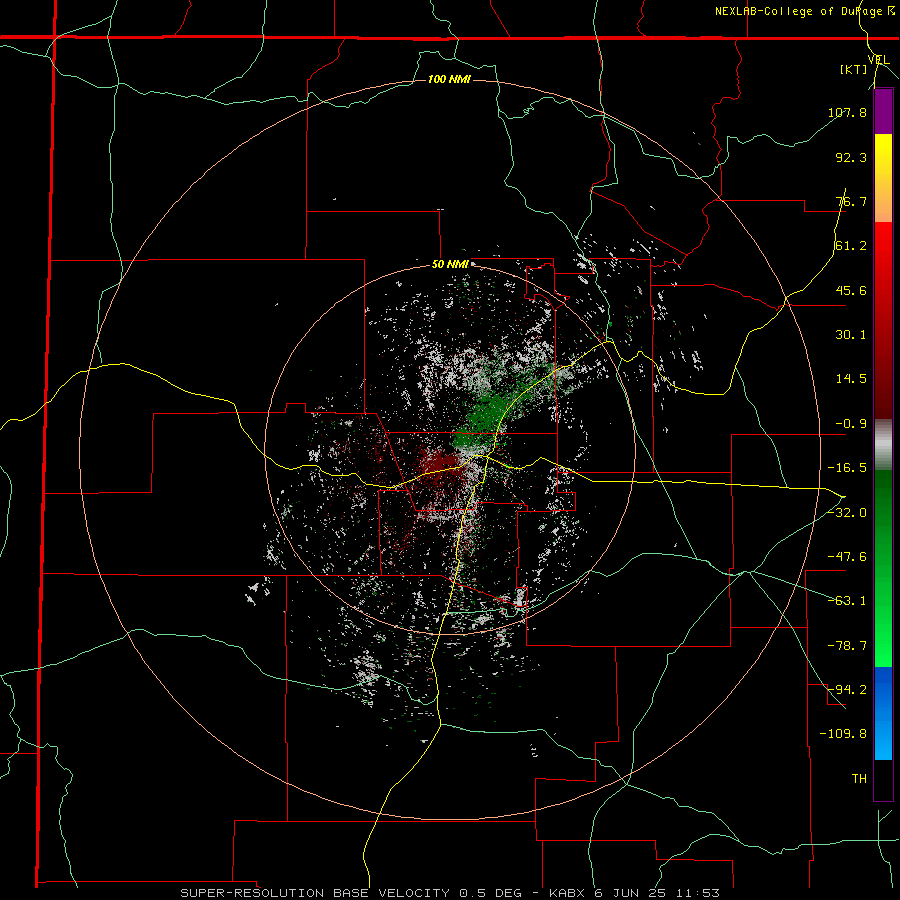The image size is (900, 900).
Task: Select the 45.6 scale value
Action: point(851,290)
